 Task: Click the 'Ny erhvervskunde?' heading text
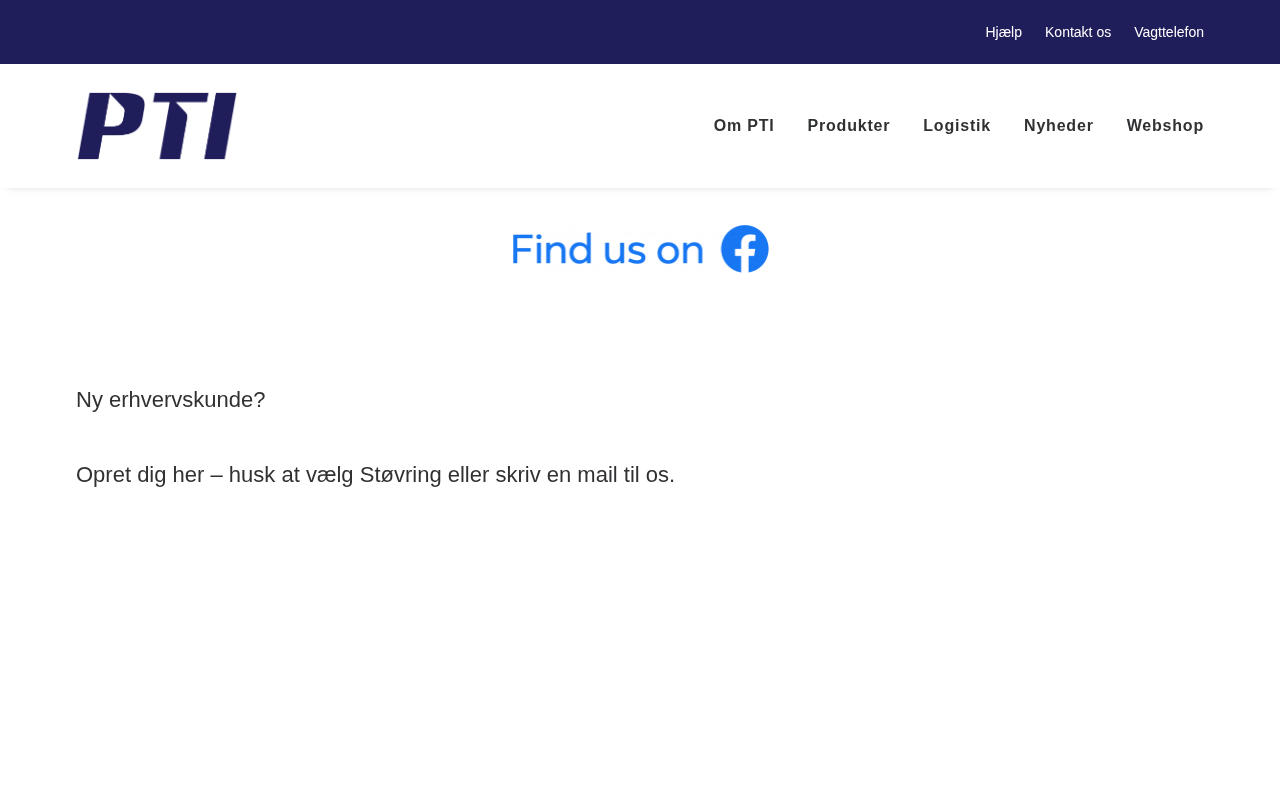pos(171,400)
